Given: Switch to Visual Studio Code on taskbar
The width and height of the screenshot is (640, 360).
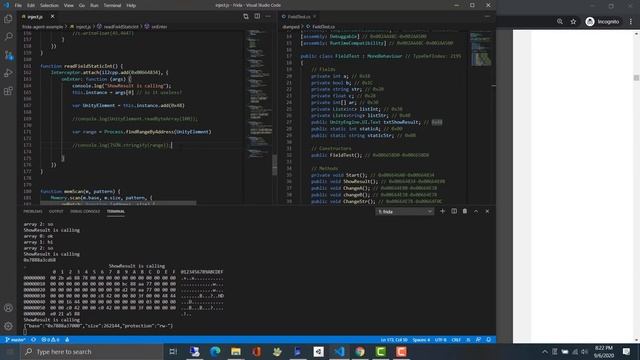Looking at the screenshot, I should (339, 351).
